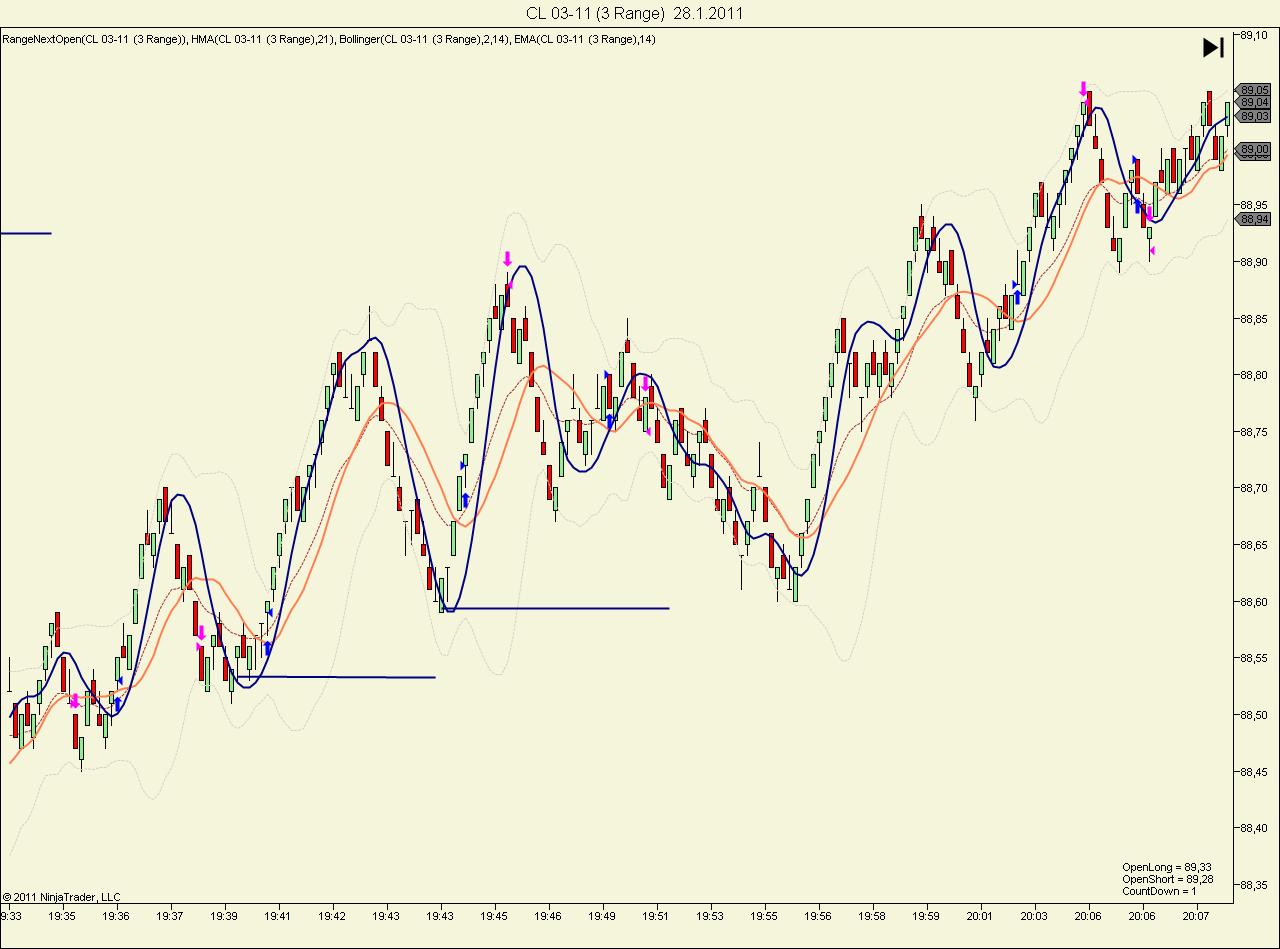Select the 89,03 price marker
1280x949 pixels.
(x=1254, y=116)
